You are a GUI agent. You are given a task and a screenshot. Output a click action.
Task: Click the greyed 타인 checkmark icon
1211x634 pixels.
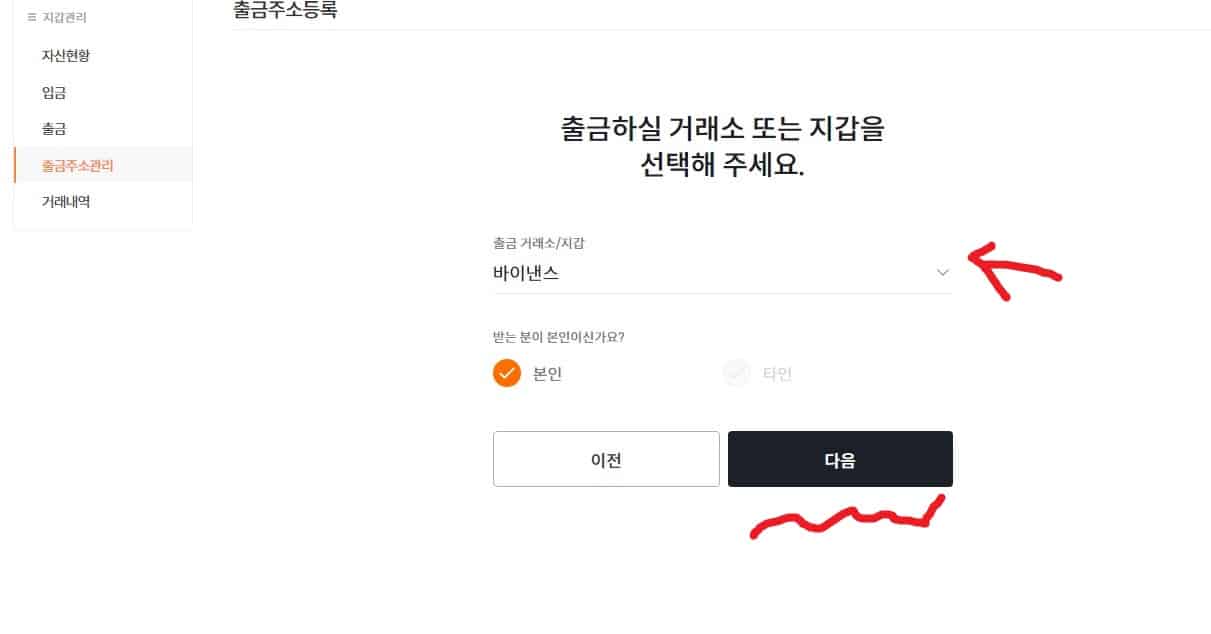pos(736,374)
